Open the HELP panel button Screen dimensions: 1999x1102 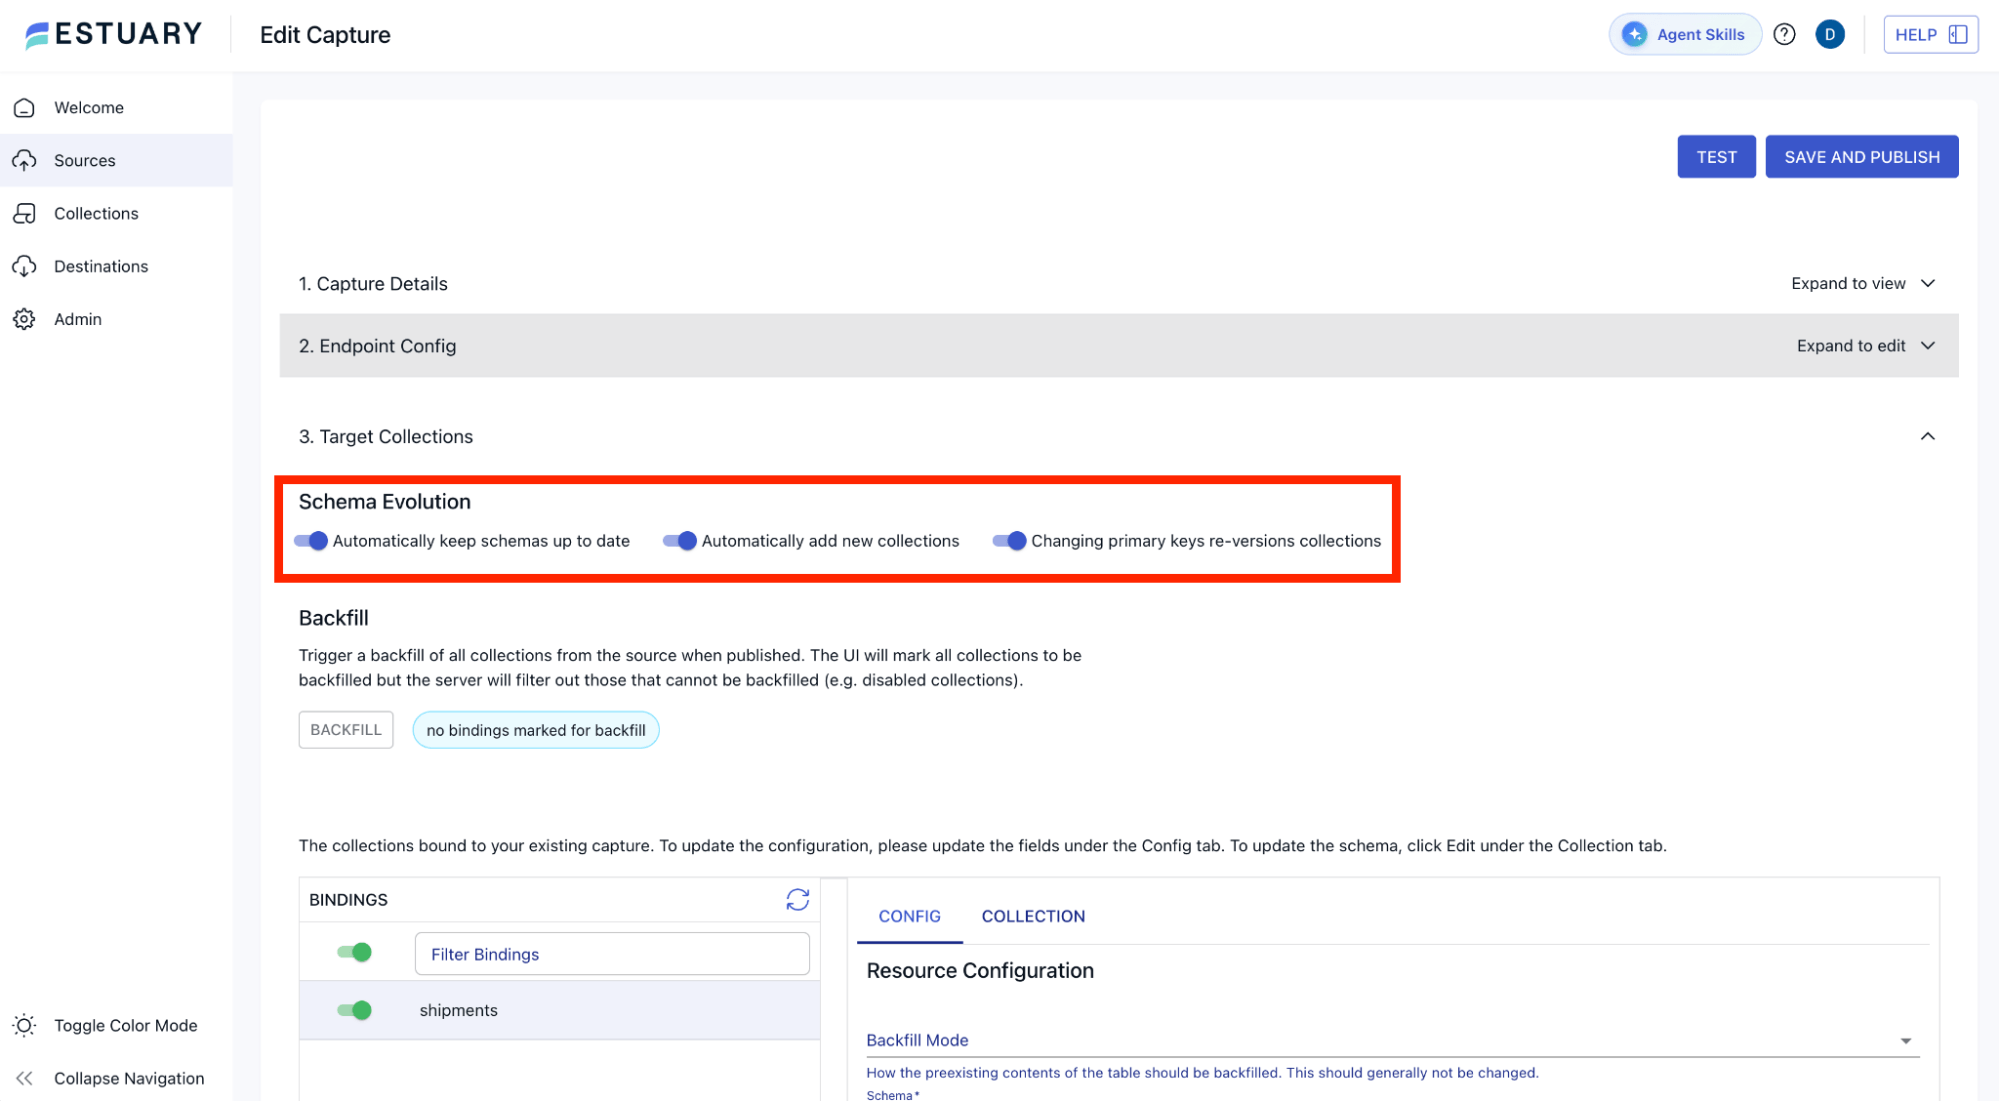tap(1930, 34)
